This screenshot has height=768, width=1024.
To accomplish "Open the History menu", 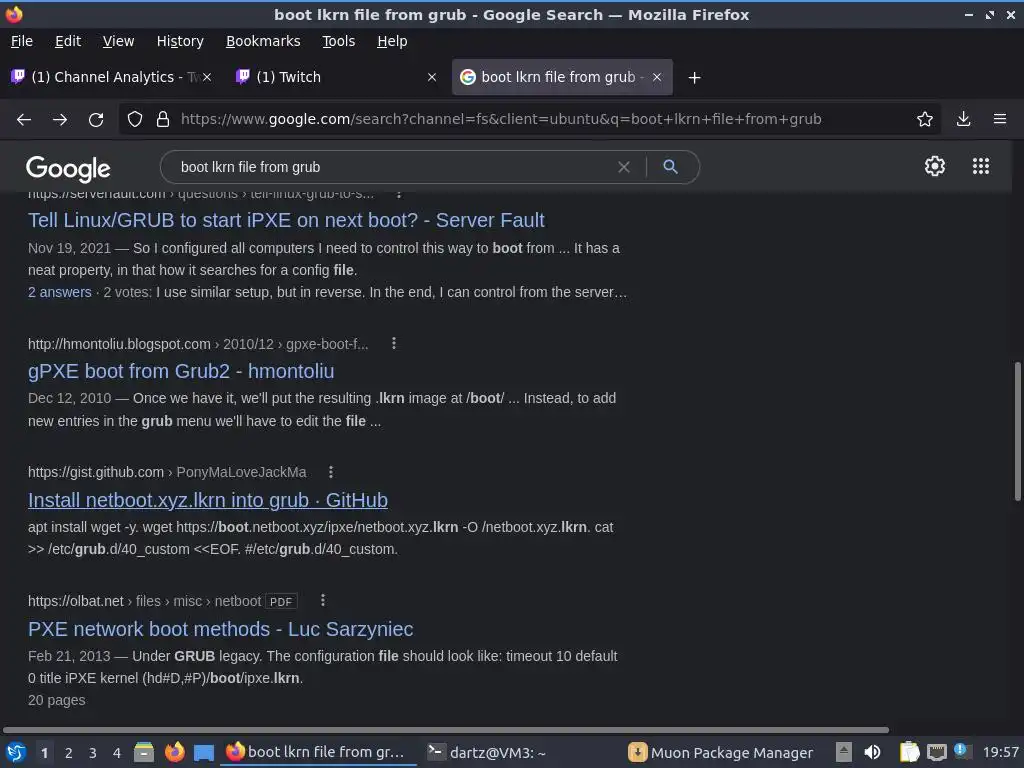I will tap(180, 41).
